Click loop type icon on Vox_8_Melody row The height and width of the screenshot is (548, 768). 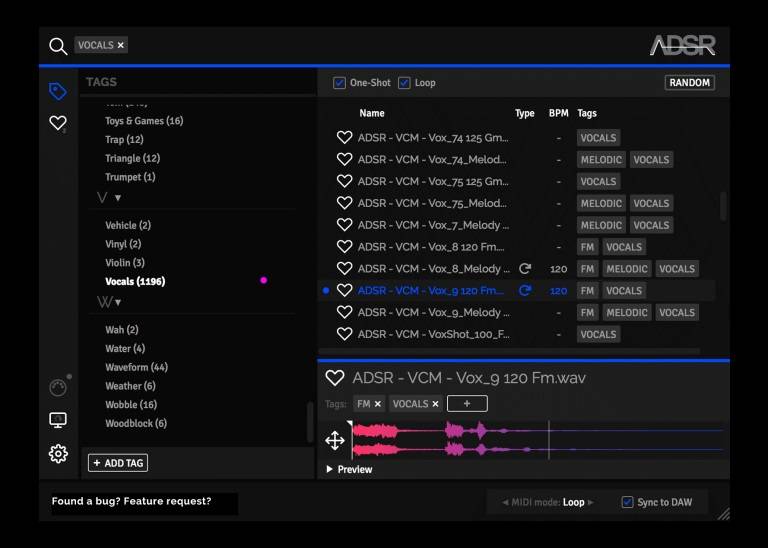525,269
